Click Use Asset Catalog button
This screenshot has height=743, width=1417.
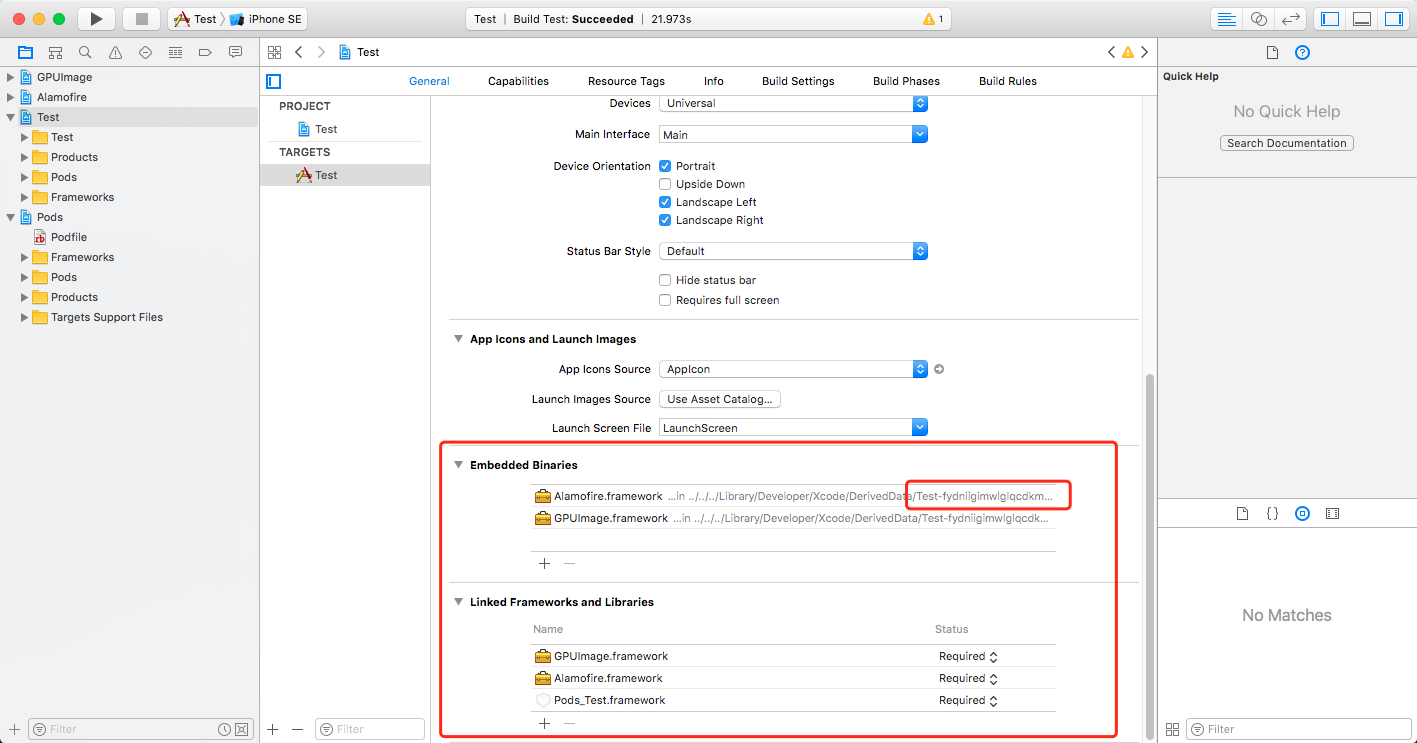[x=720, y=399]
